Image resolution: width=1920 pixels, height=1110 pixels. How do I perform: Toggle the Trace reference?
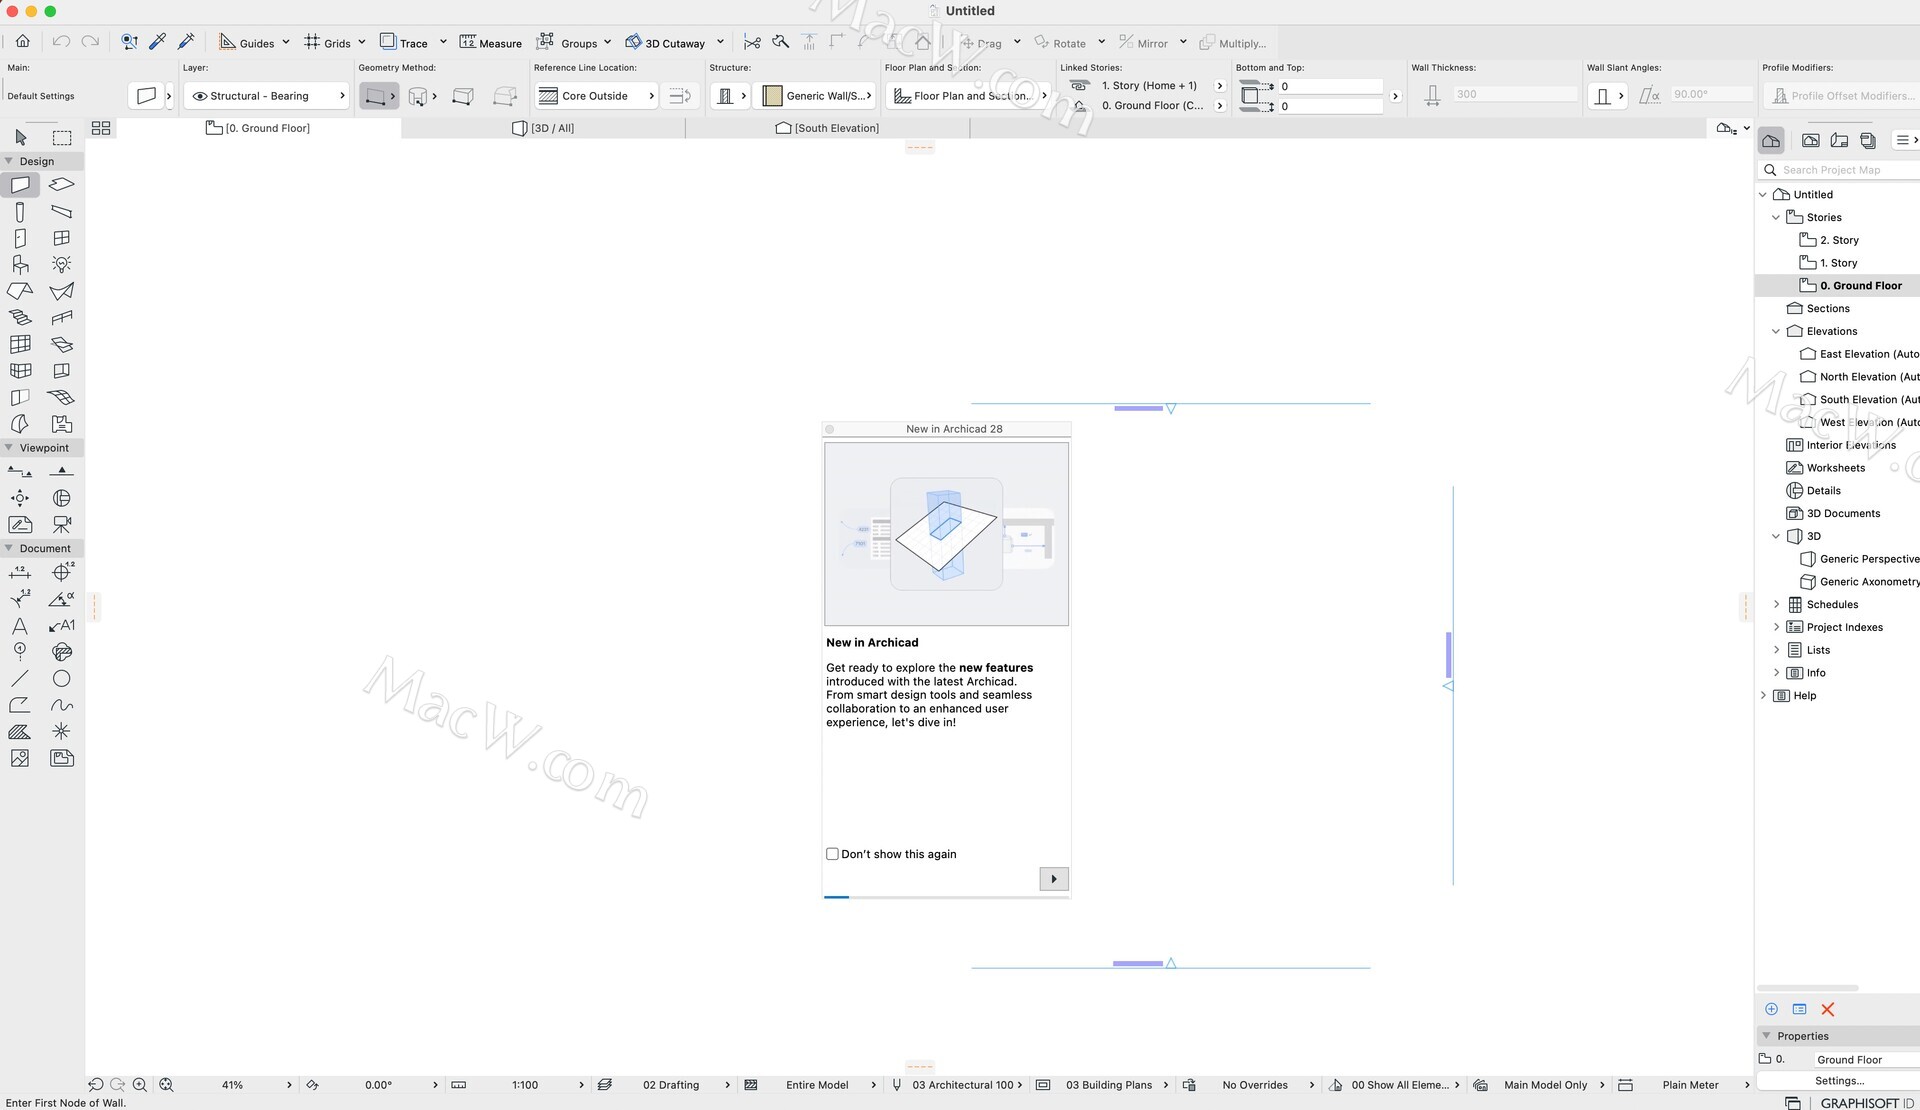pos(404,43)
